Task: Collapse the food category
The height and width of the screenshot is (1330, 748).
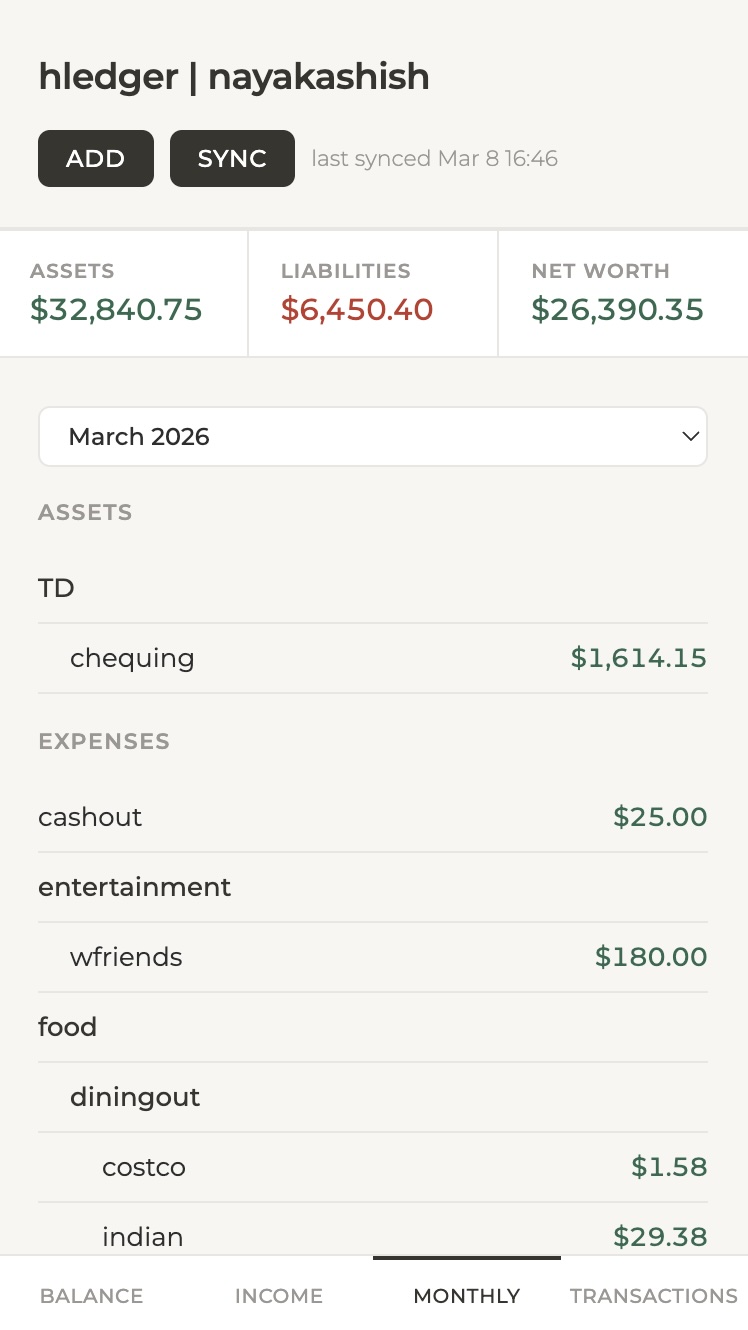Action: click(68, 1027)
